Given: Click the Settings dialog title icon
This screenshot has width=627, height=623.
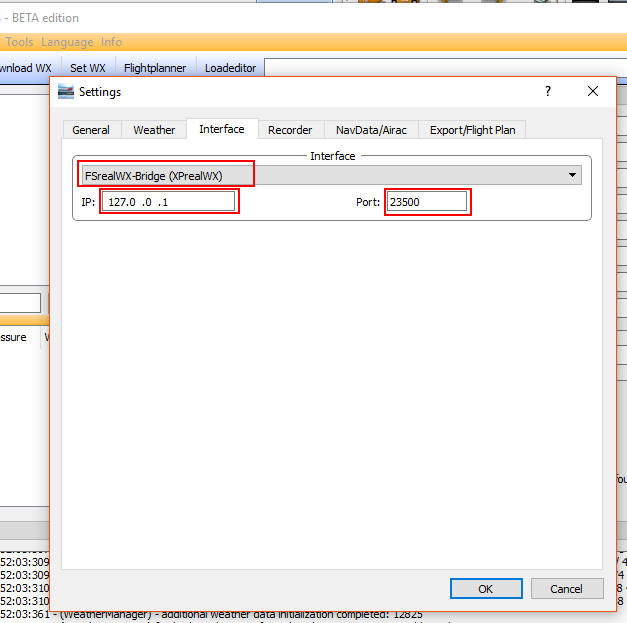Looking at the screenshot, I should [x=66, y=92].
